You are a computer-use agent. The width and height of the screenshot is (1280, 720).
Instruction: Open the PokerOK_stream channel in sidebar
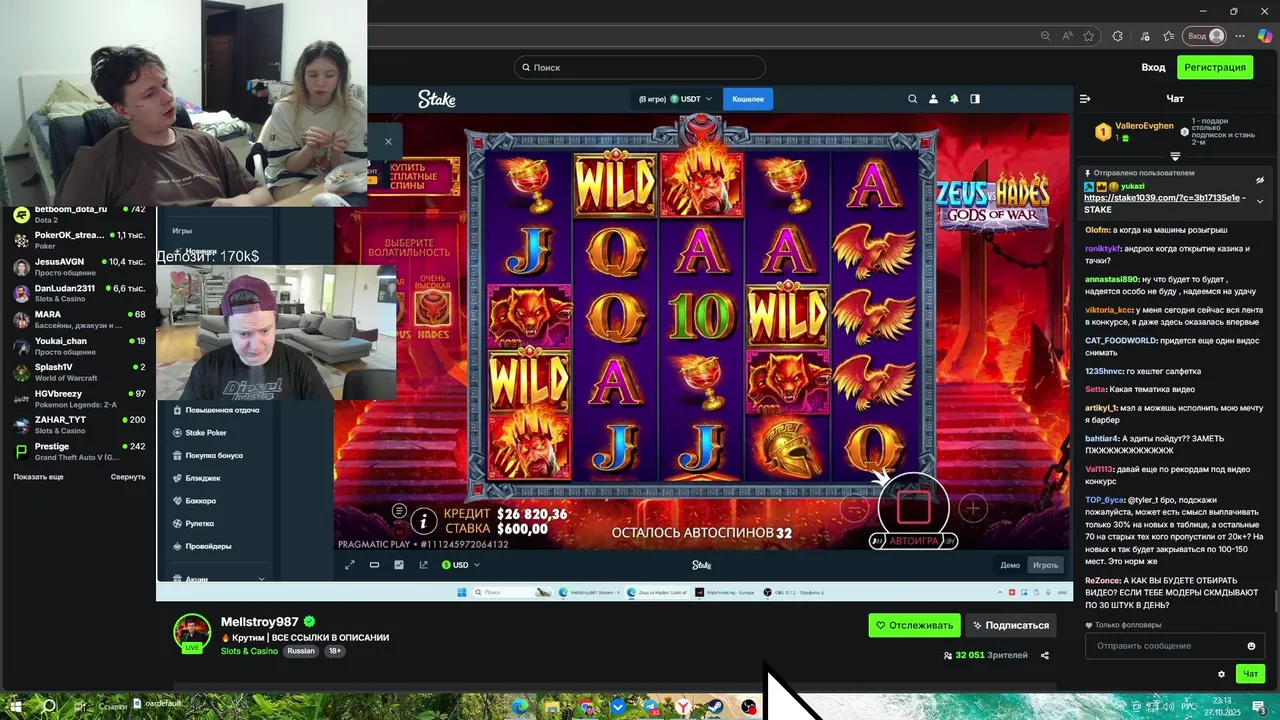78,240
